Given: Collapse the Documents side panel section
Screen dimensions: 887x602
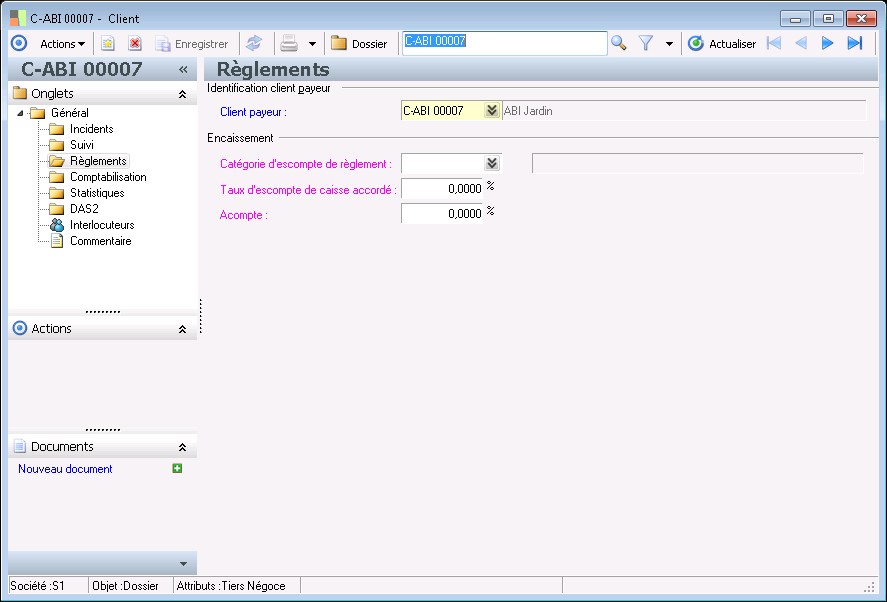Looking at the screenshot, I should click(182, 448).
